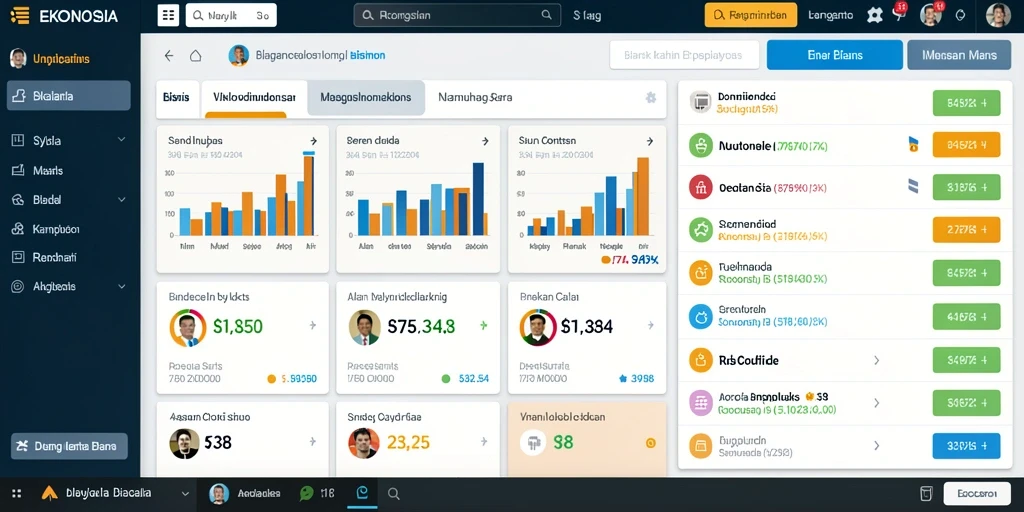Open the Send Inubas chart arrow
Screen dimensions: 1024x512
[x=313, y=140]
